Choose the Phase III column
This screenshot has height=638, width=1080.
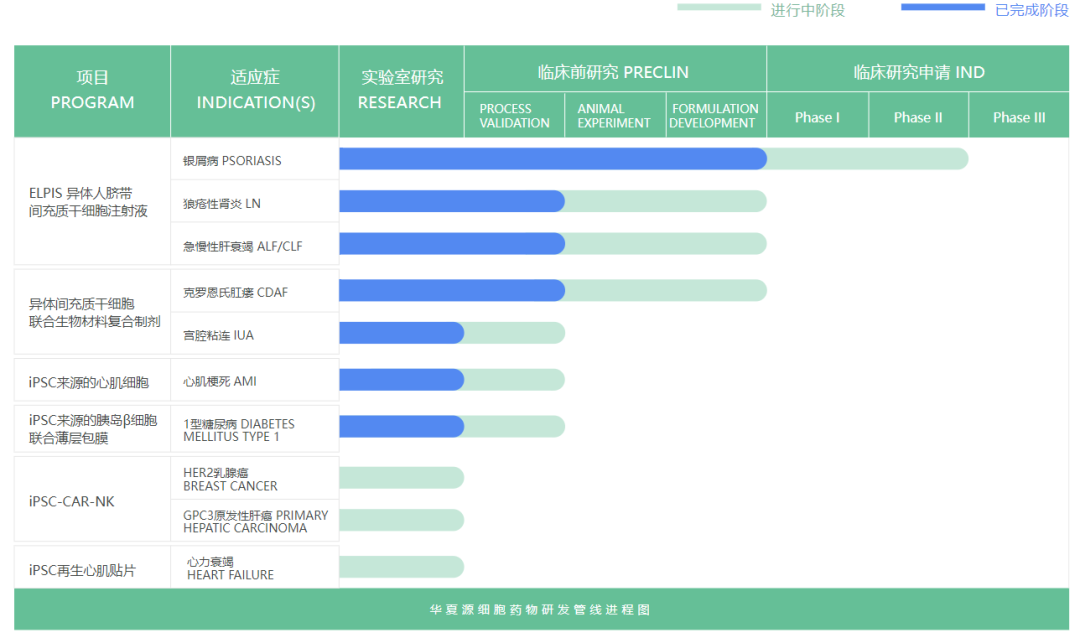(x=1019, y=117)
